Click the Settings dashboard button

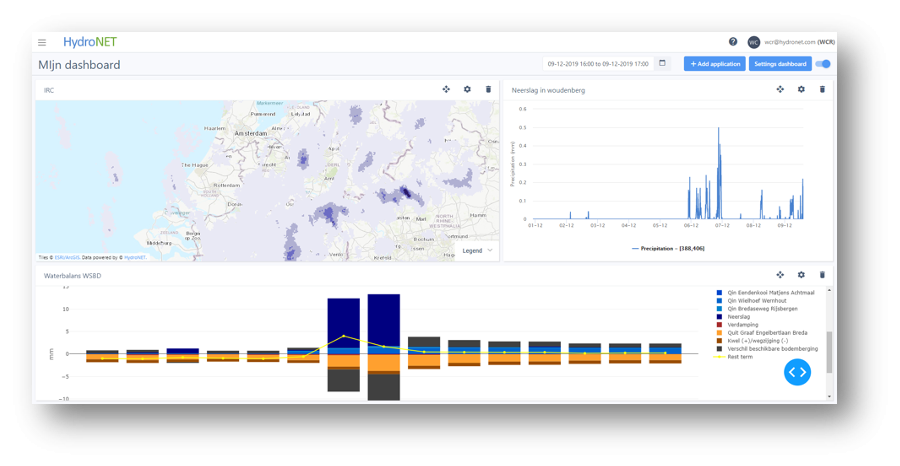pyautogui.click(x=780, y=64)
